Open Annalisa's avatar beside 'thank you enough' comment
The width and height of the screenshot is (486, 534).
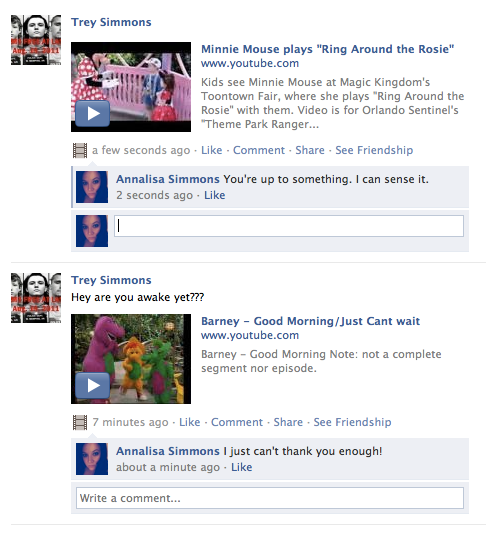(92, 459)
